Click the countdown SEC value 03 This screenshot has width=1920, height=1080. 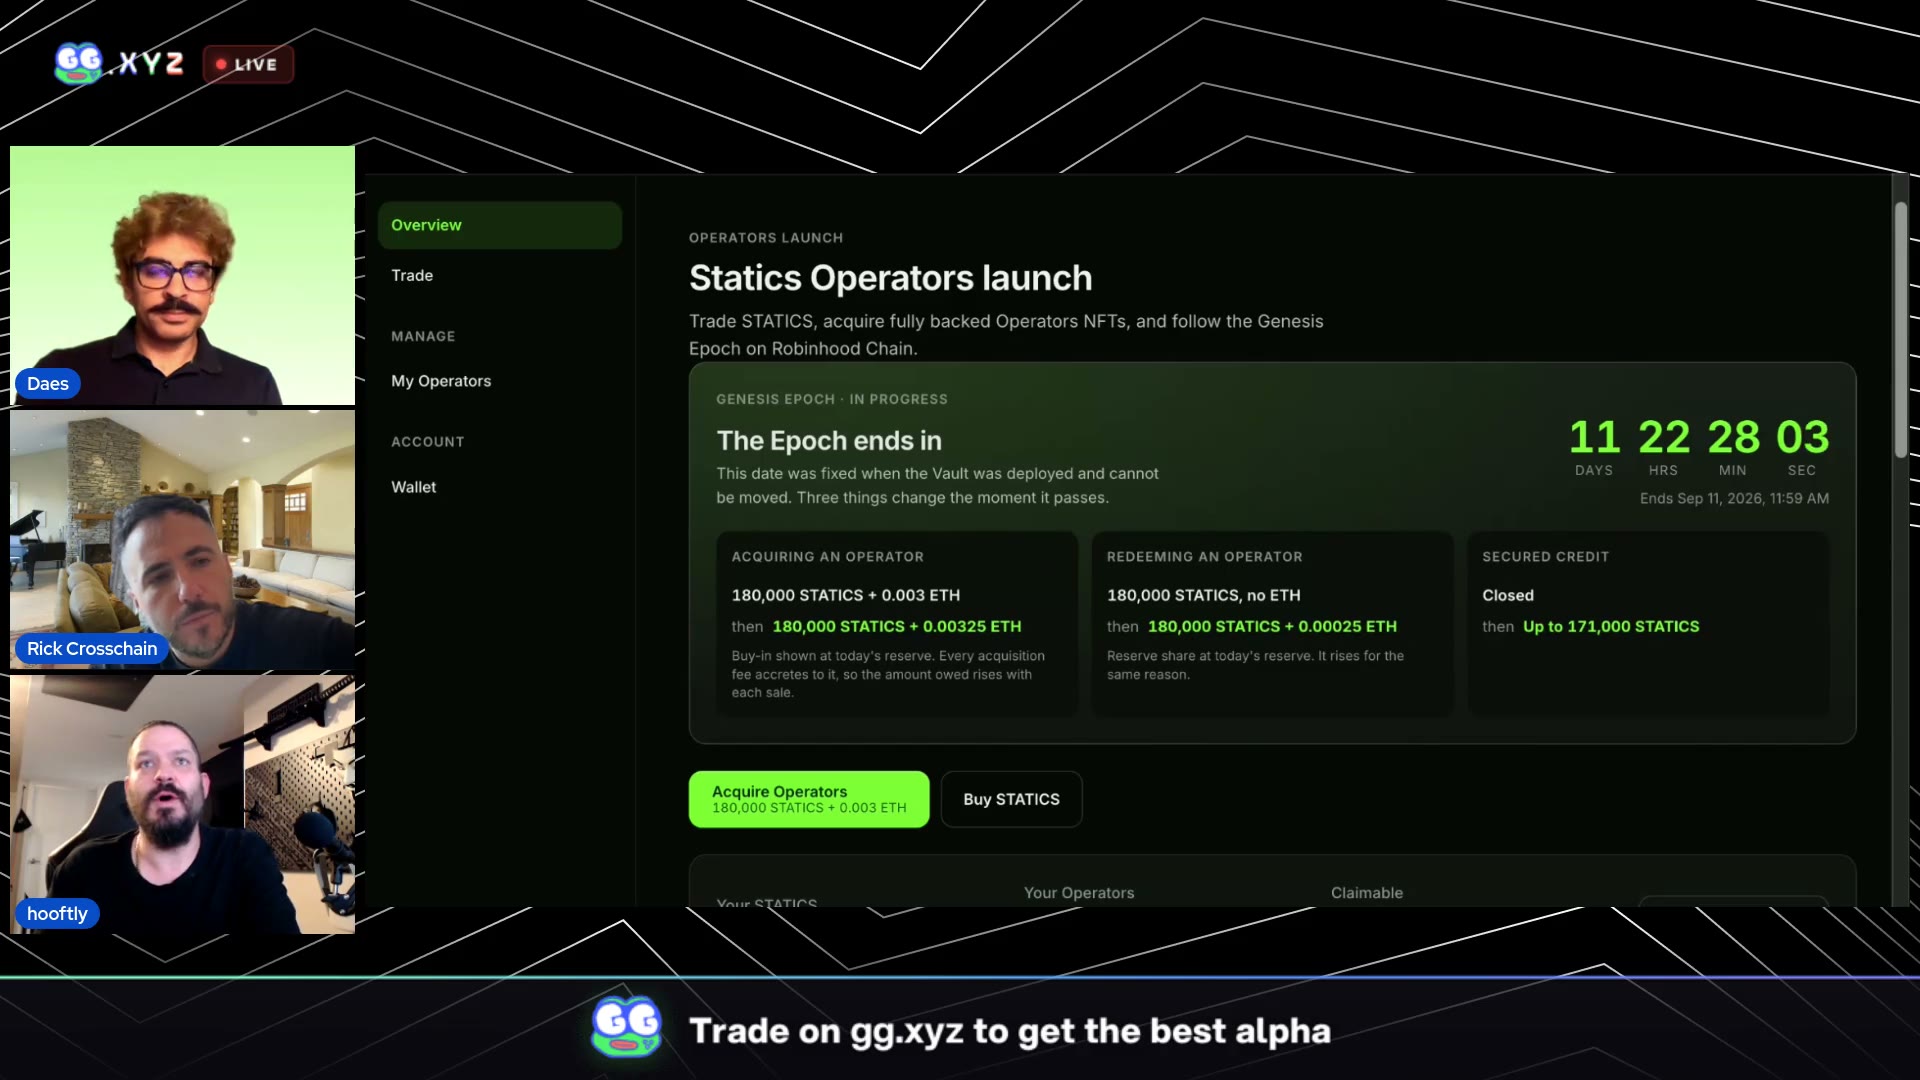[x=1802, y=437]
